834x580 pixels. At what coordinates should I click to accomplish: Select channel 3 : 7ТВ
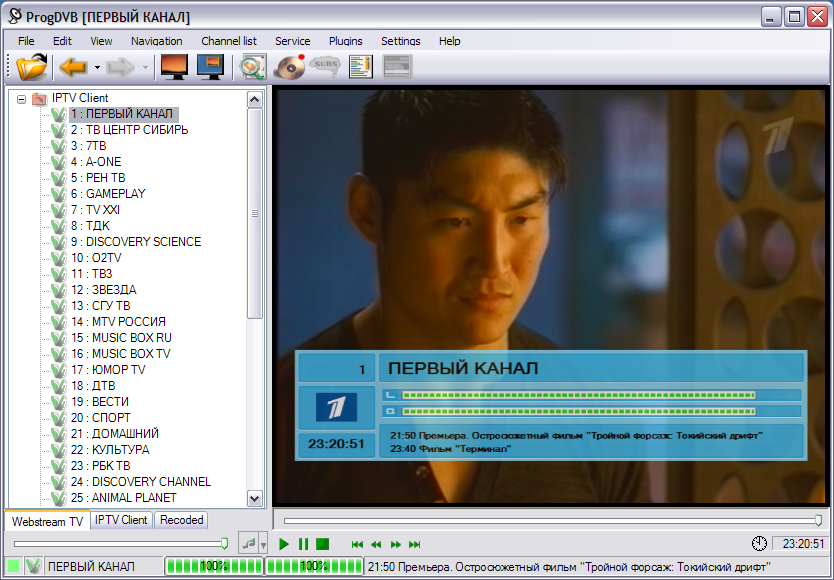(x=88, y=146)
